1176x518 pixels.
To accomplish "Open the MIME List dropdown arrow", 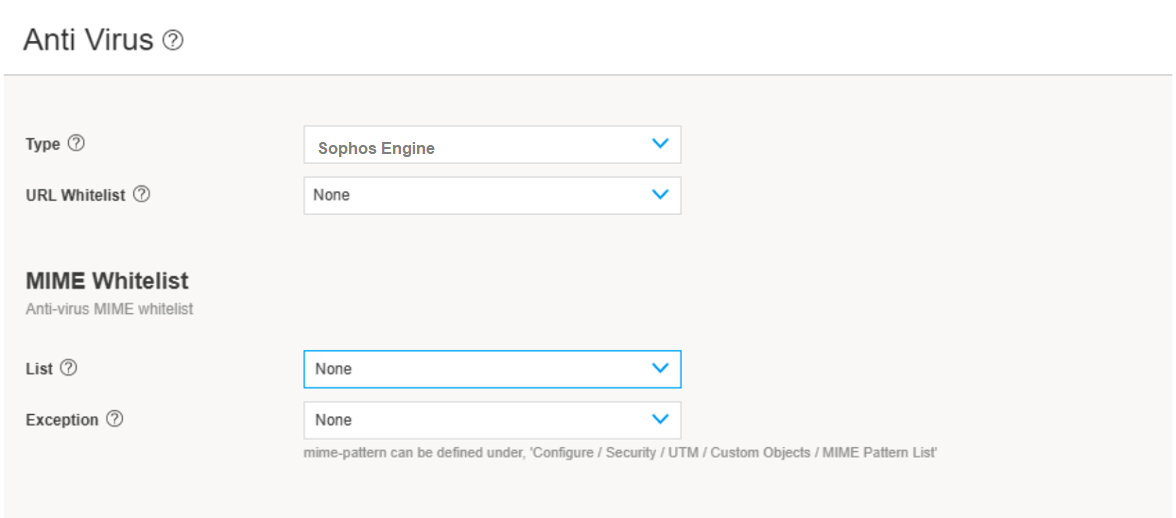I will click(x=660, y=368).
